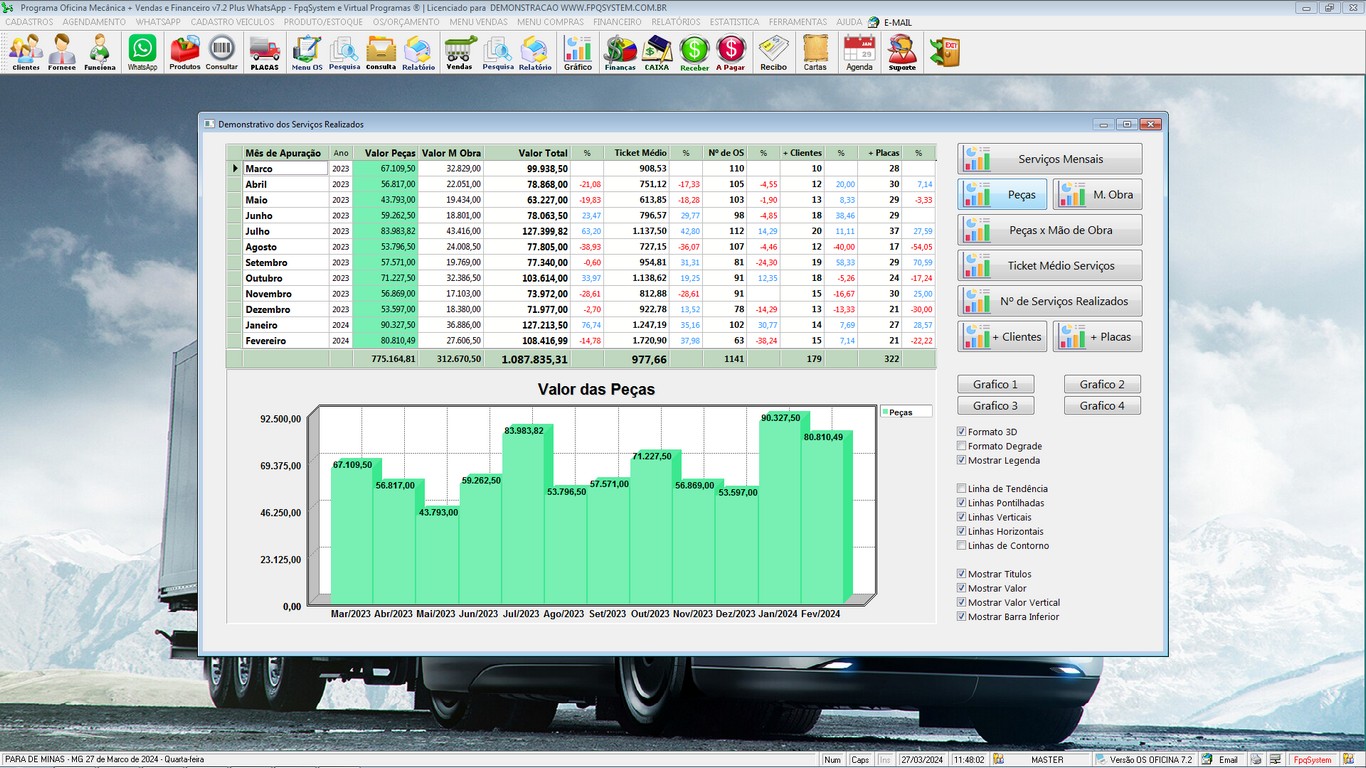
Task: Open the FINANCEIRO menu
Action: (617, 22)
